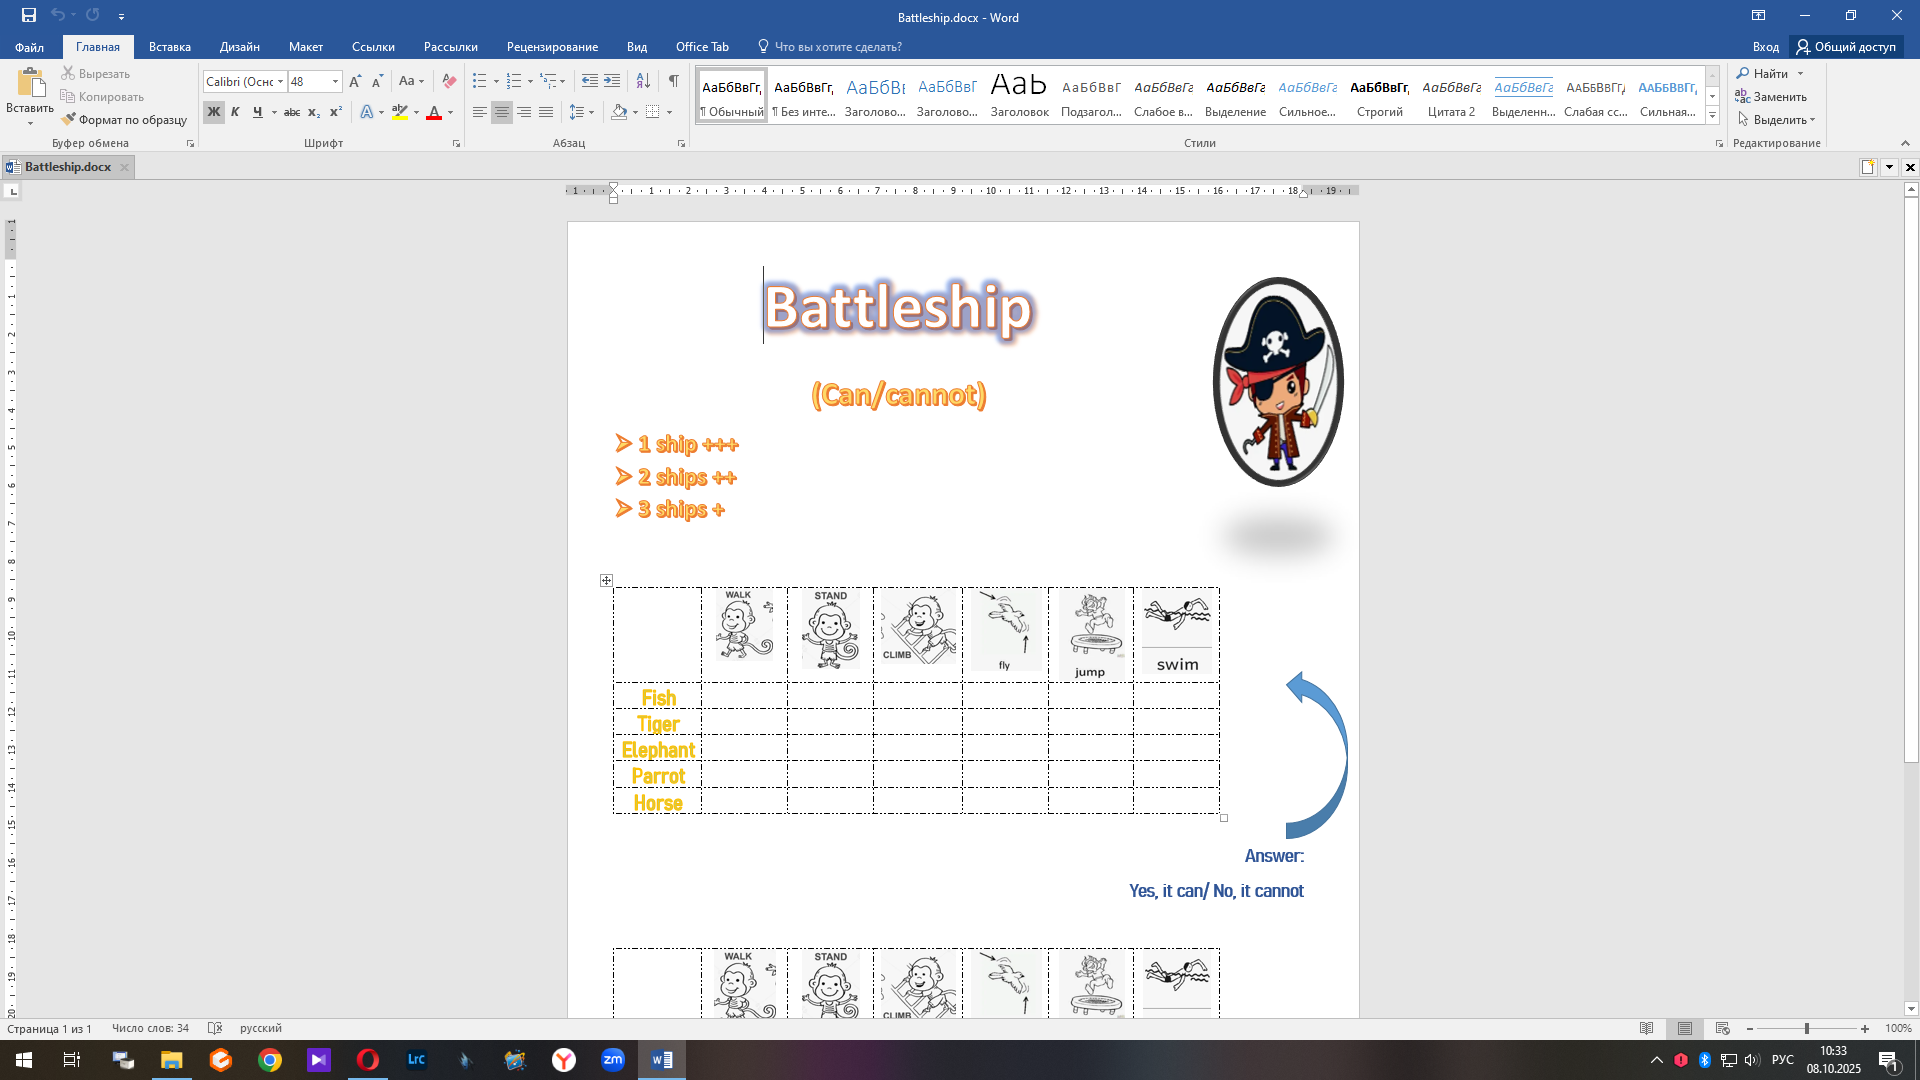The image size is (1920, 1080).
Task: Click the Format Painter brush icon
Action: tap(68, 120)
